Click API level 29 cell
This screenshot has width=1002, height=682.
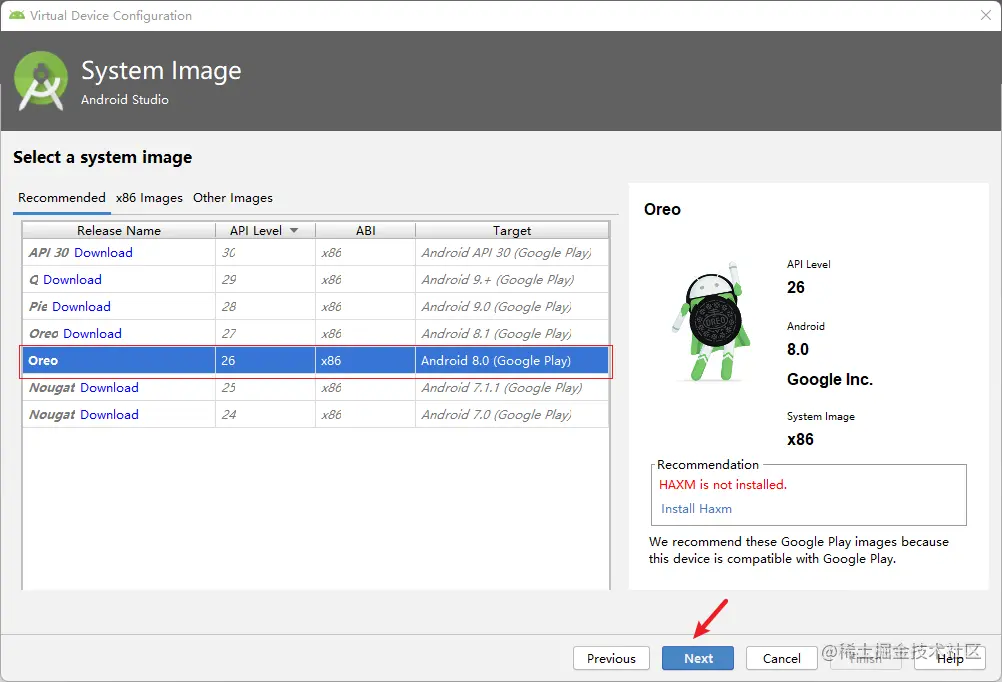[x=265, y=279]
